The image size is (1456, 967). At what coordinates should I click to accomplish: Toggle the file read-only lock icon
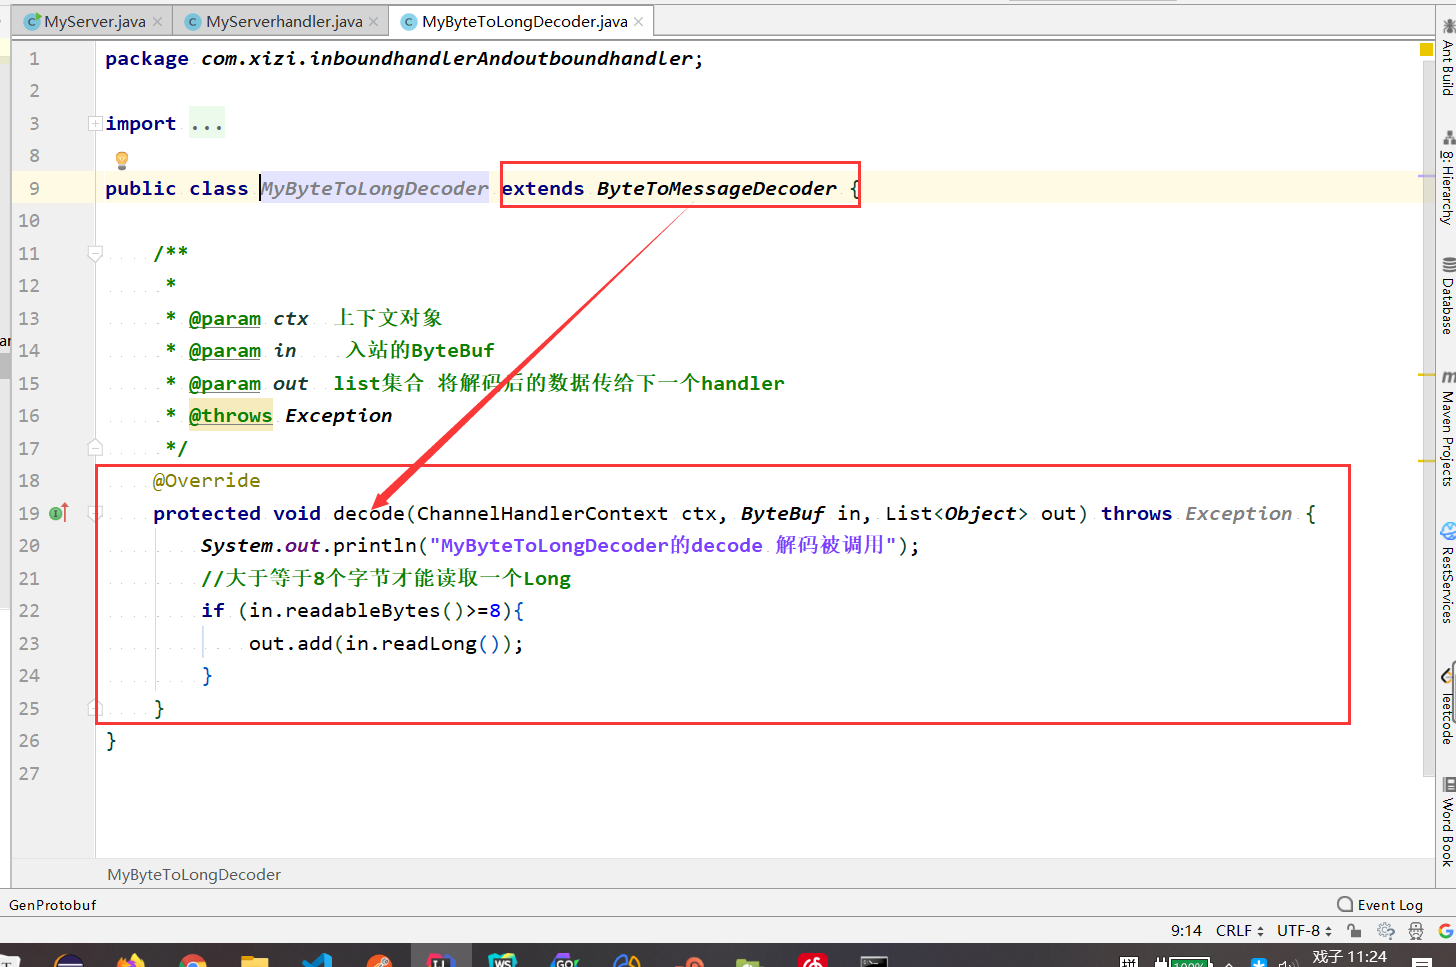click(x=1354, y=931)
